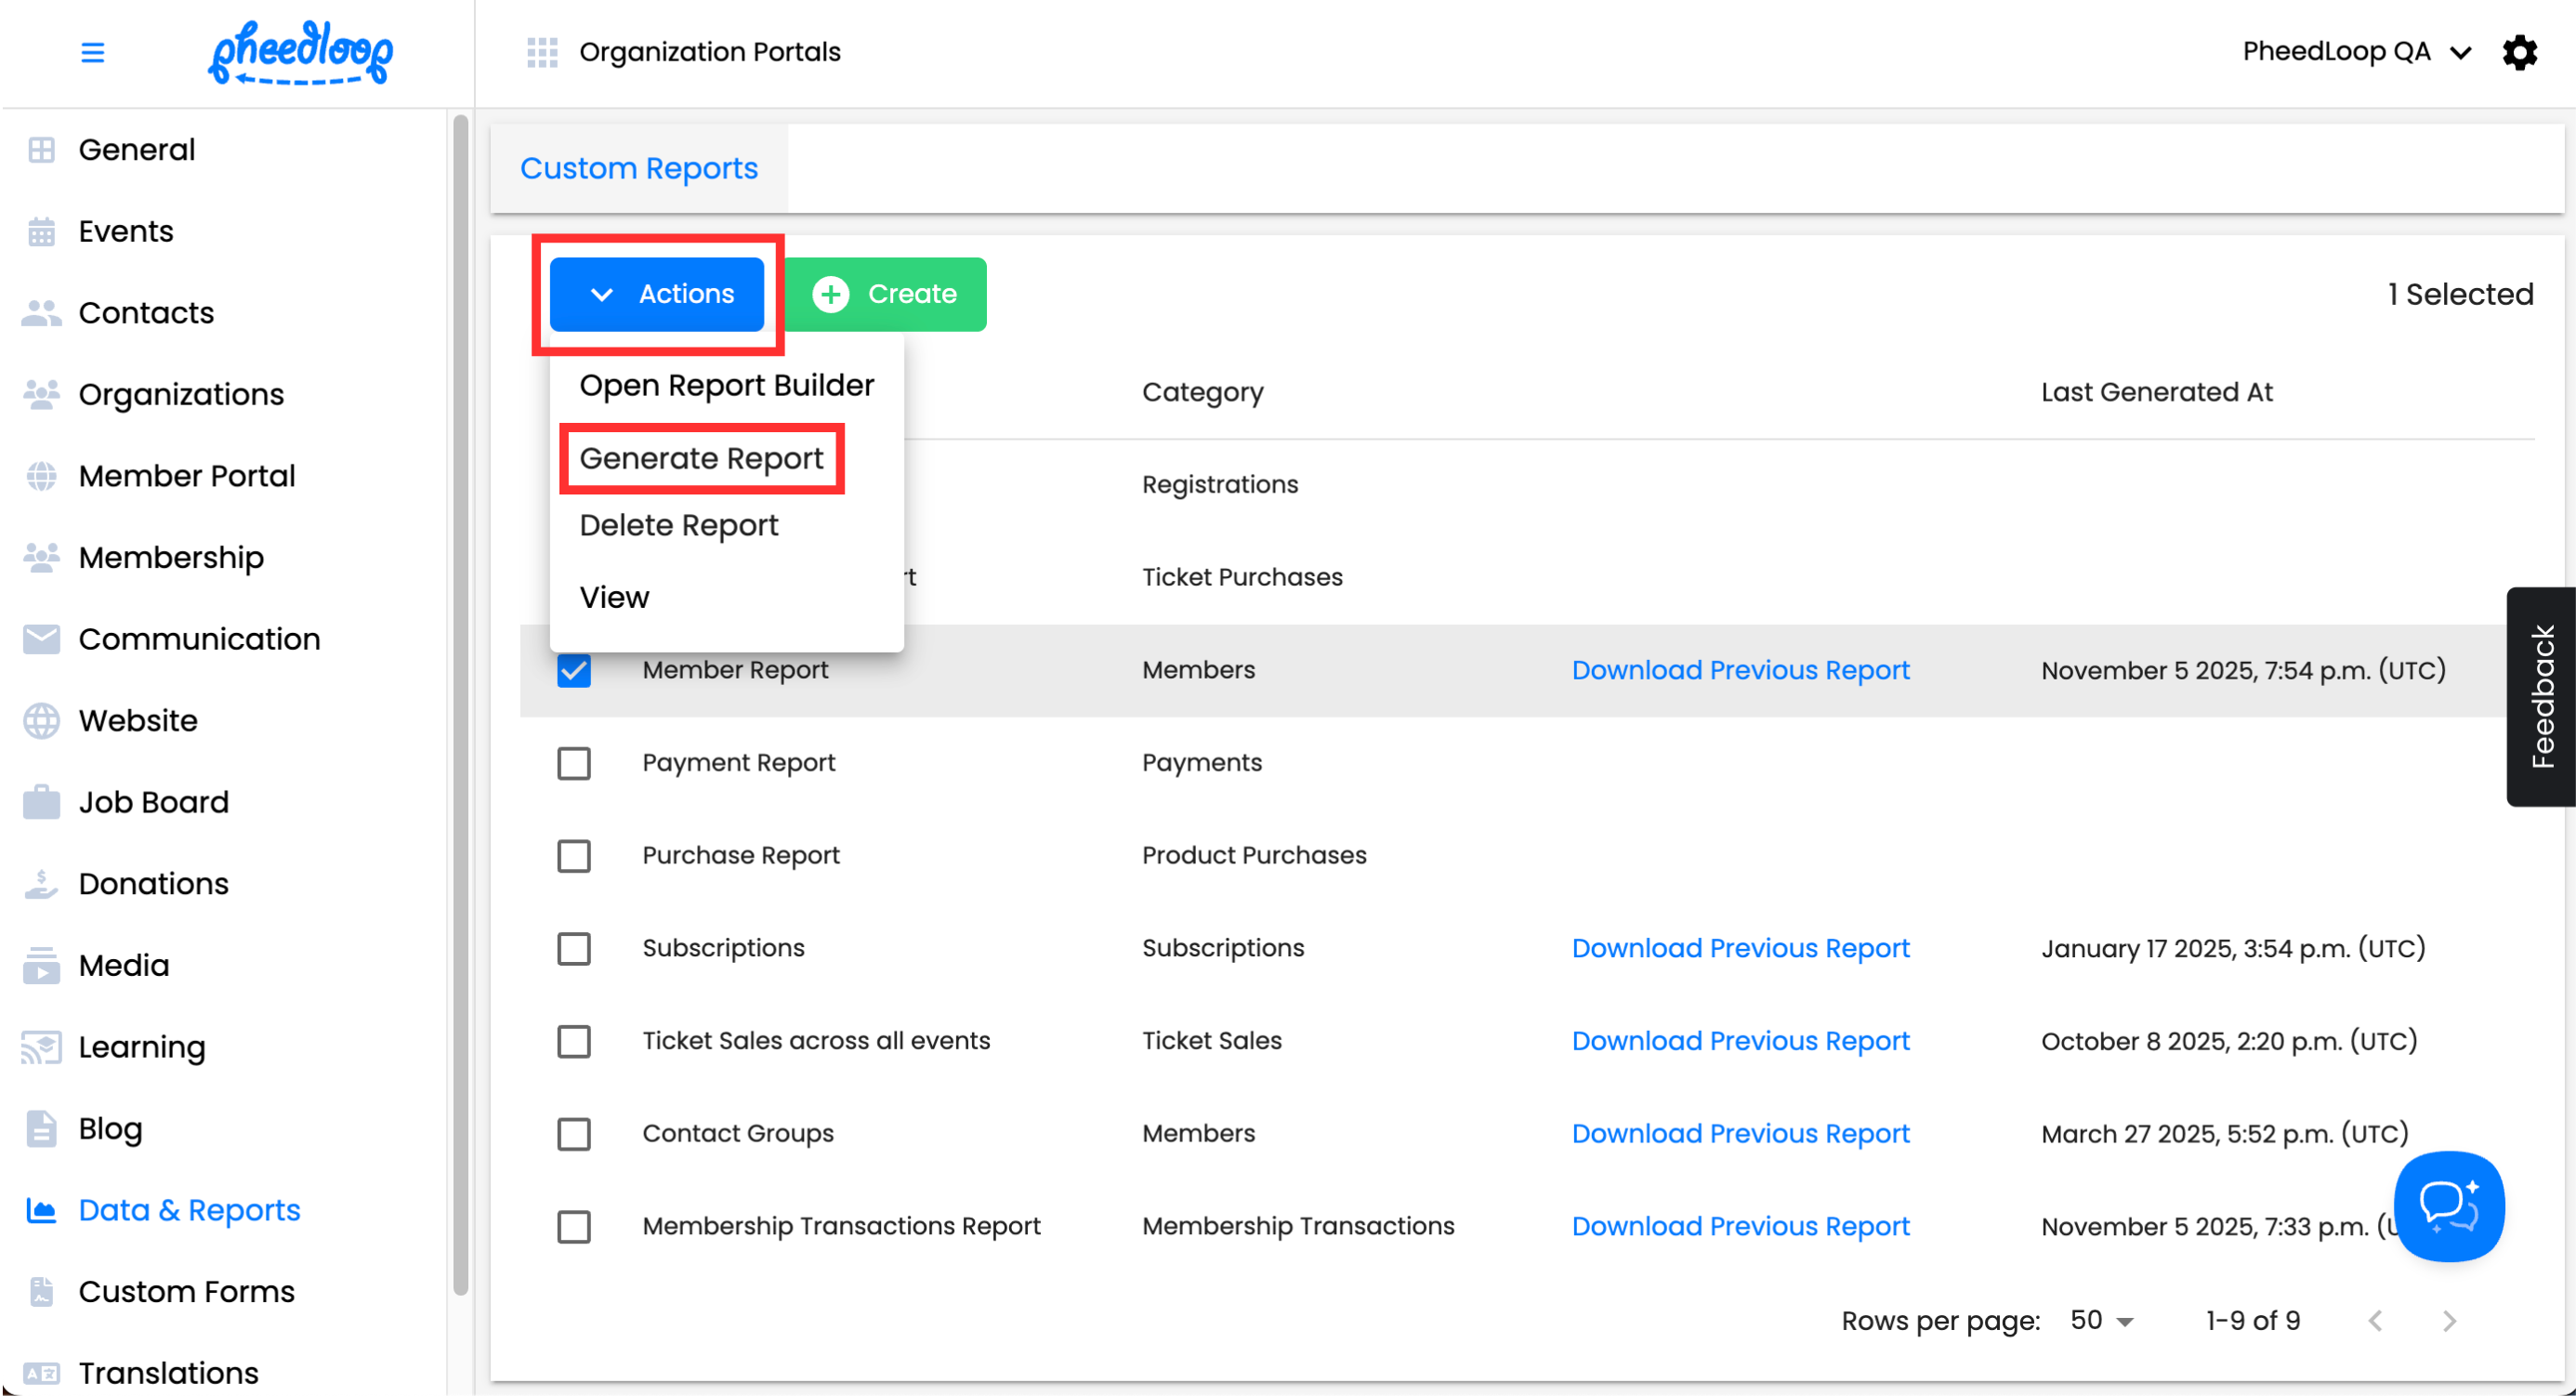Select the Subscriptions row checkbox
This screenshot has height=1396, width=2576.
(x=574, y=948)
